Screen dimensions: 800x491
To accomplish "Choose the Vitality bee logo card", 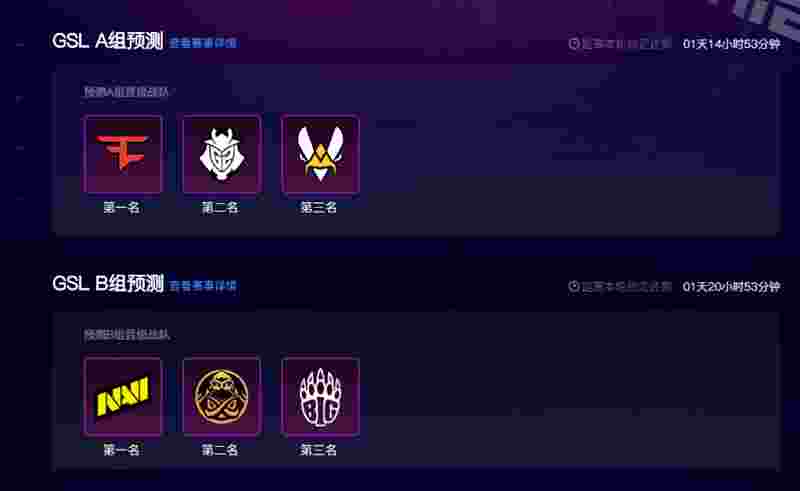I will pyautogui.click(x=320, y=154).
